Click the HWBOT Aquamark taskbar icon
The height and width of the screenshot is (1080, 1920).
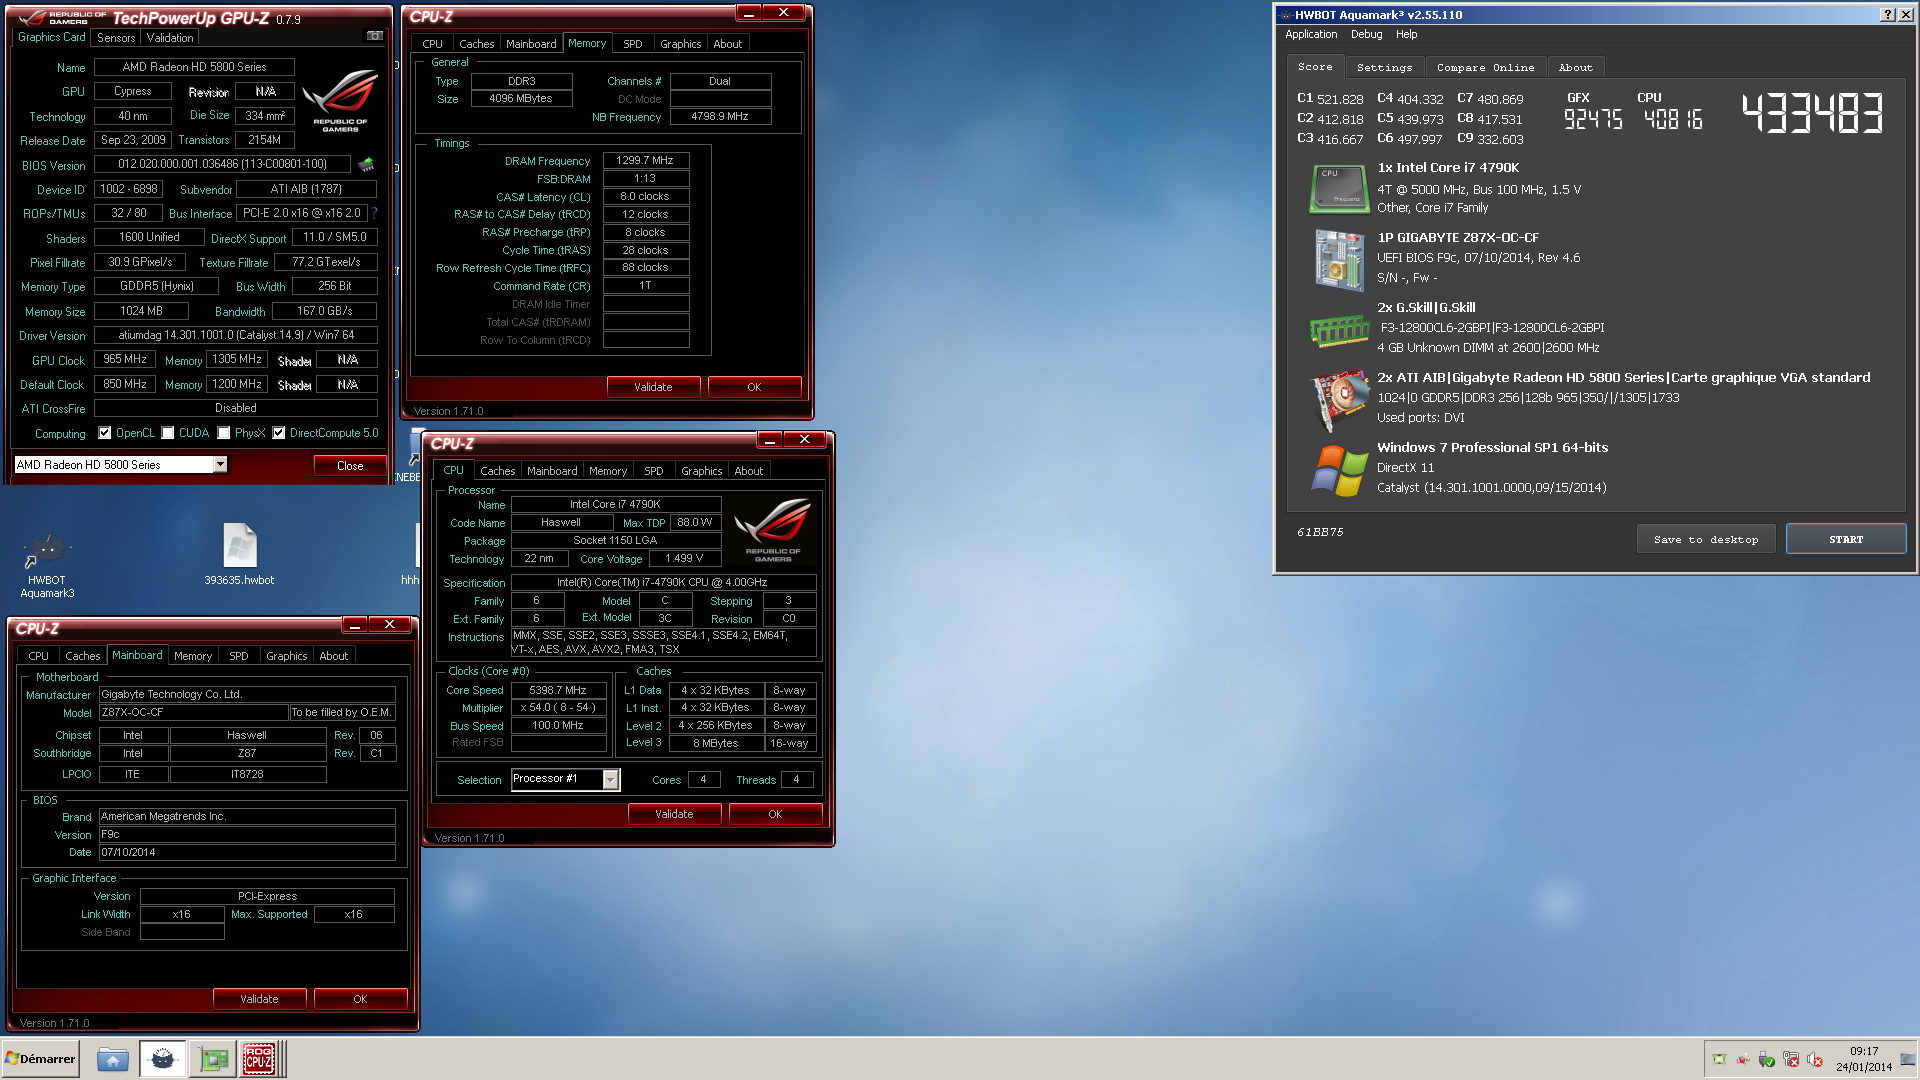pyautogui.click(x=162, y=1059)
